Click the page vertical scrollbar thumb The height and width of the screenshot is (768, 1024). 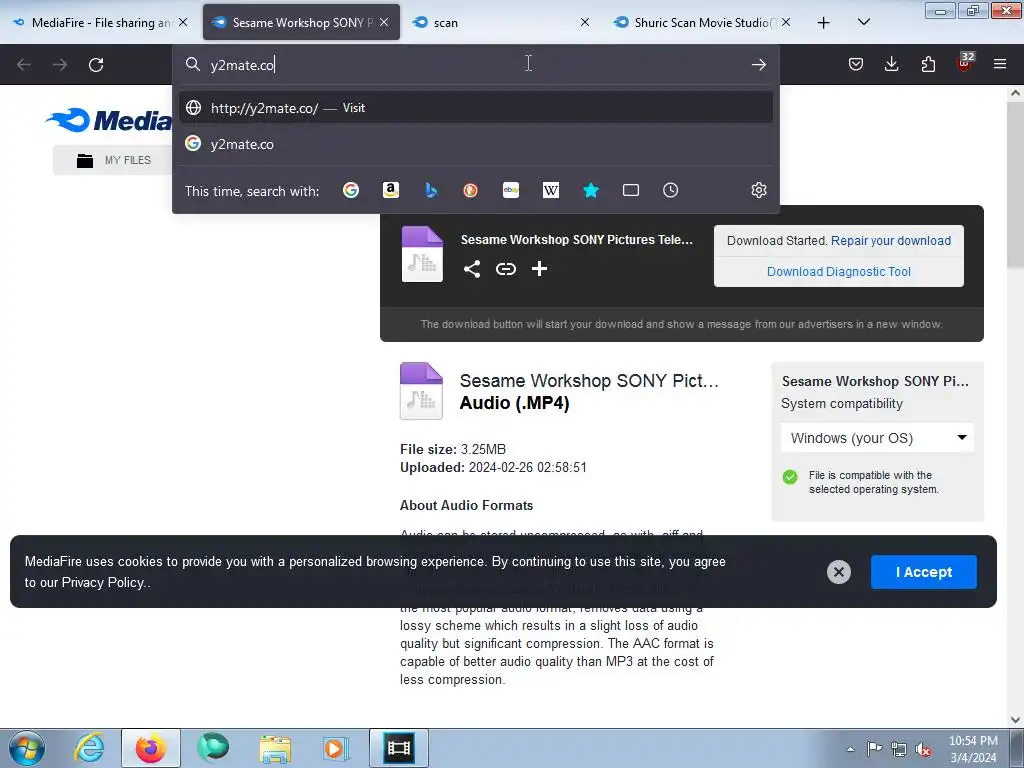tap(1014, 185)
